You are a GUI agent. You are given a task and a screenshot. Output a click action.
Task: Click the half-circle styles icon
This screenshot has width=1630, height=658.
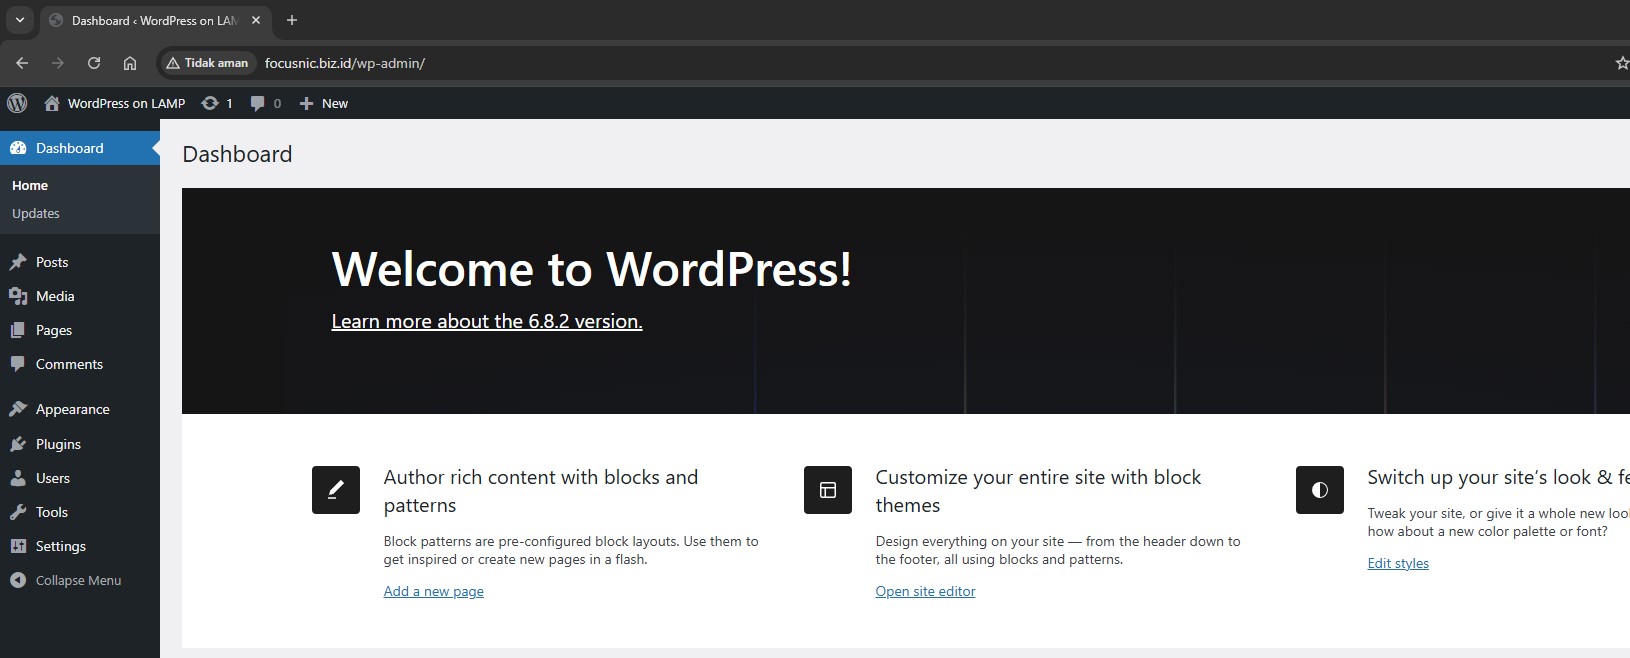coord(1320,490)
